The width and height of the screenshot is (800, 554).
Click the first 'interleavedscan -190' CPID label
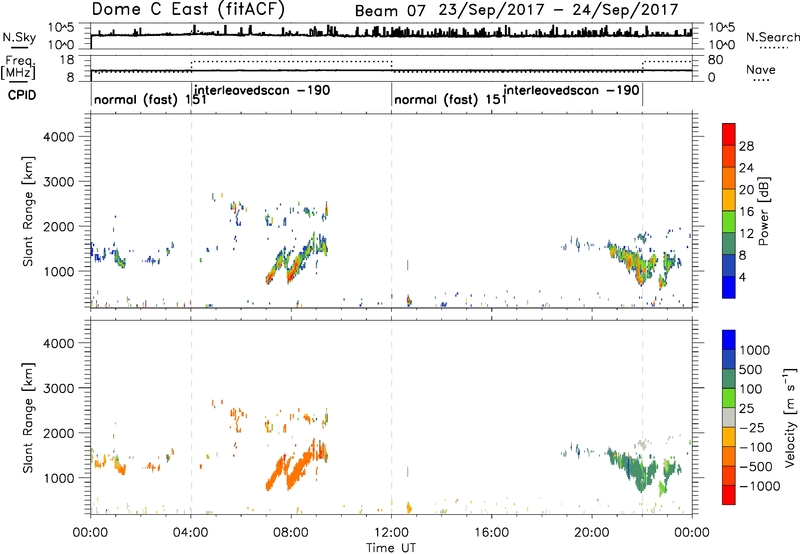(x=262, y=91)
